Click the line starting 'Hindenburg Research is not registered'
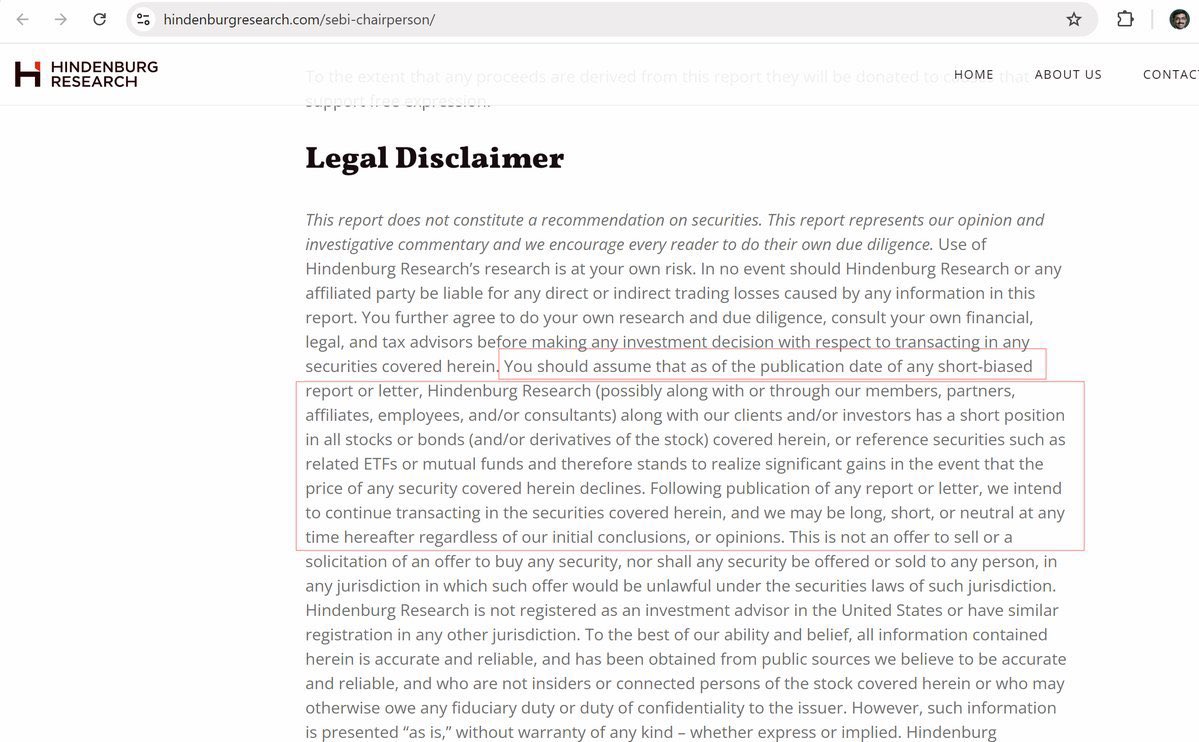 point(681,610)
